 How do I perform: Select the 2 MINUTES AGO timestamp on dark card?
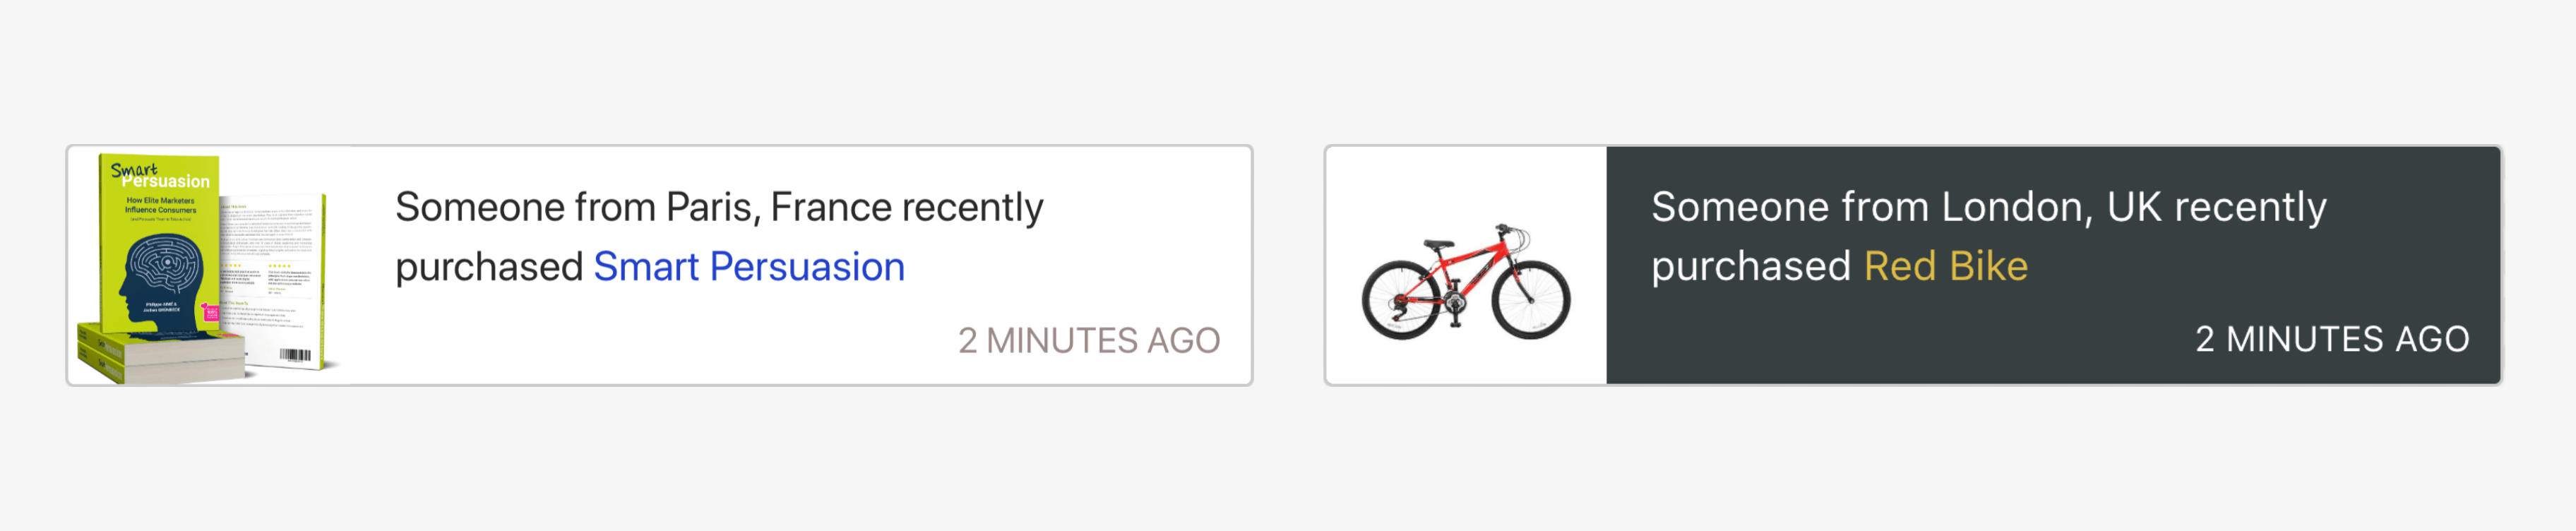2332,340
